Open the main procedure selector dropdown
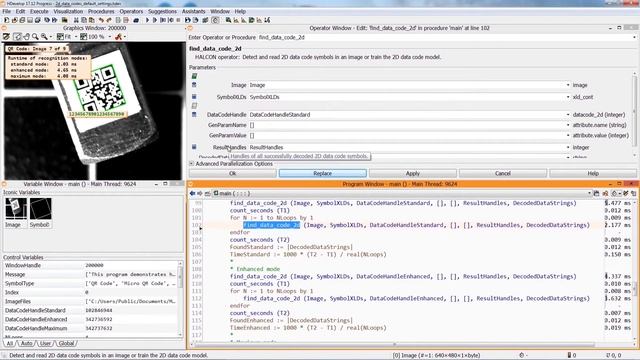The width and height of the screenshot is (640, 360). (589, 193)
